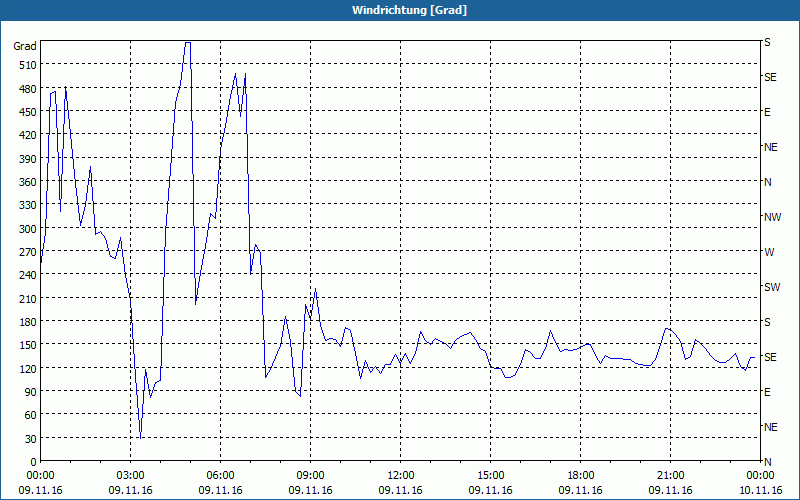Screen dimensions: 800x500
Task: Click the '330' y-axis value
Action: [x=28, y=205]
